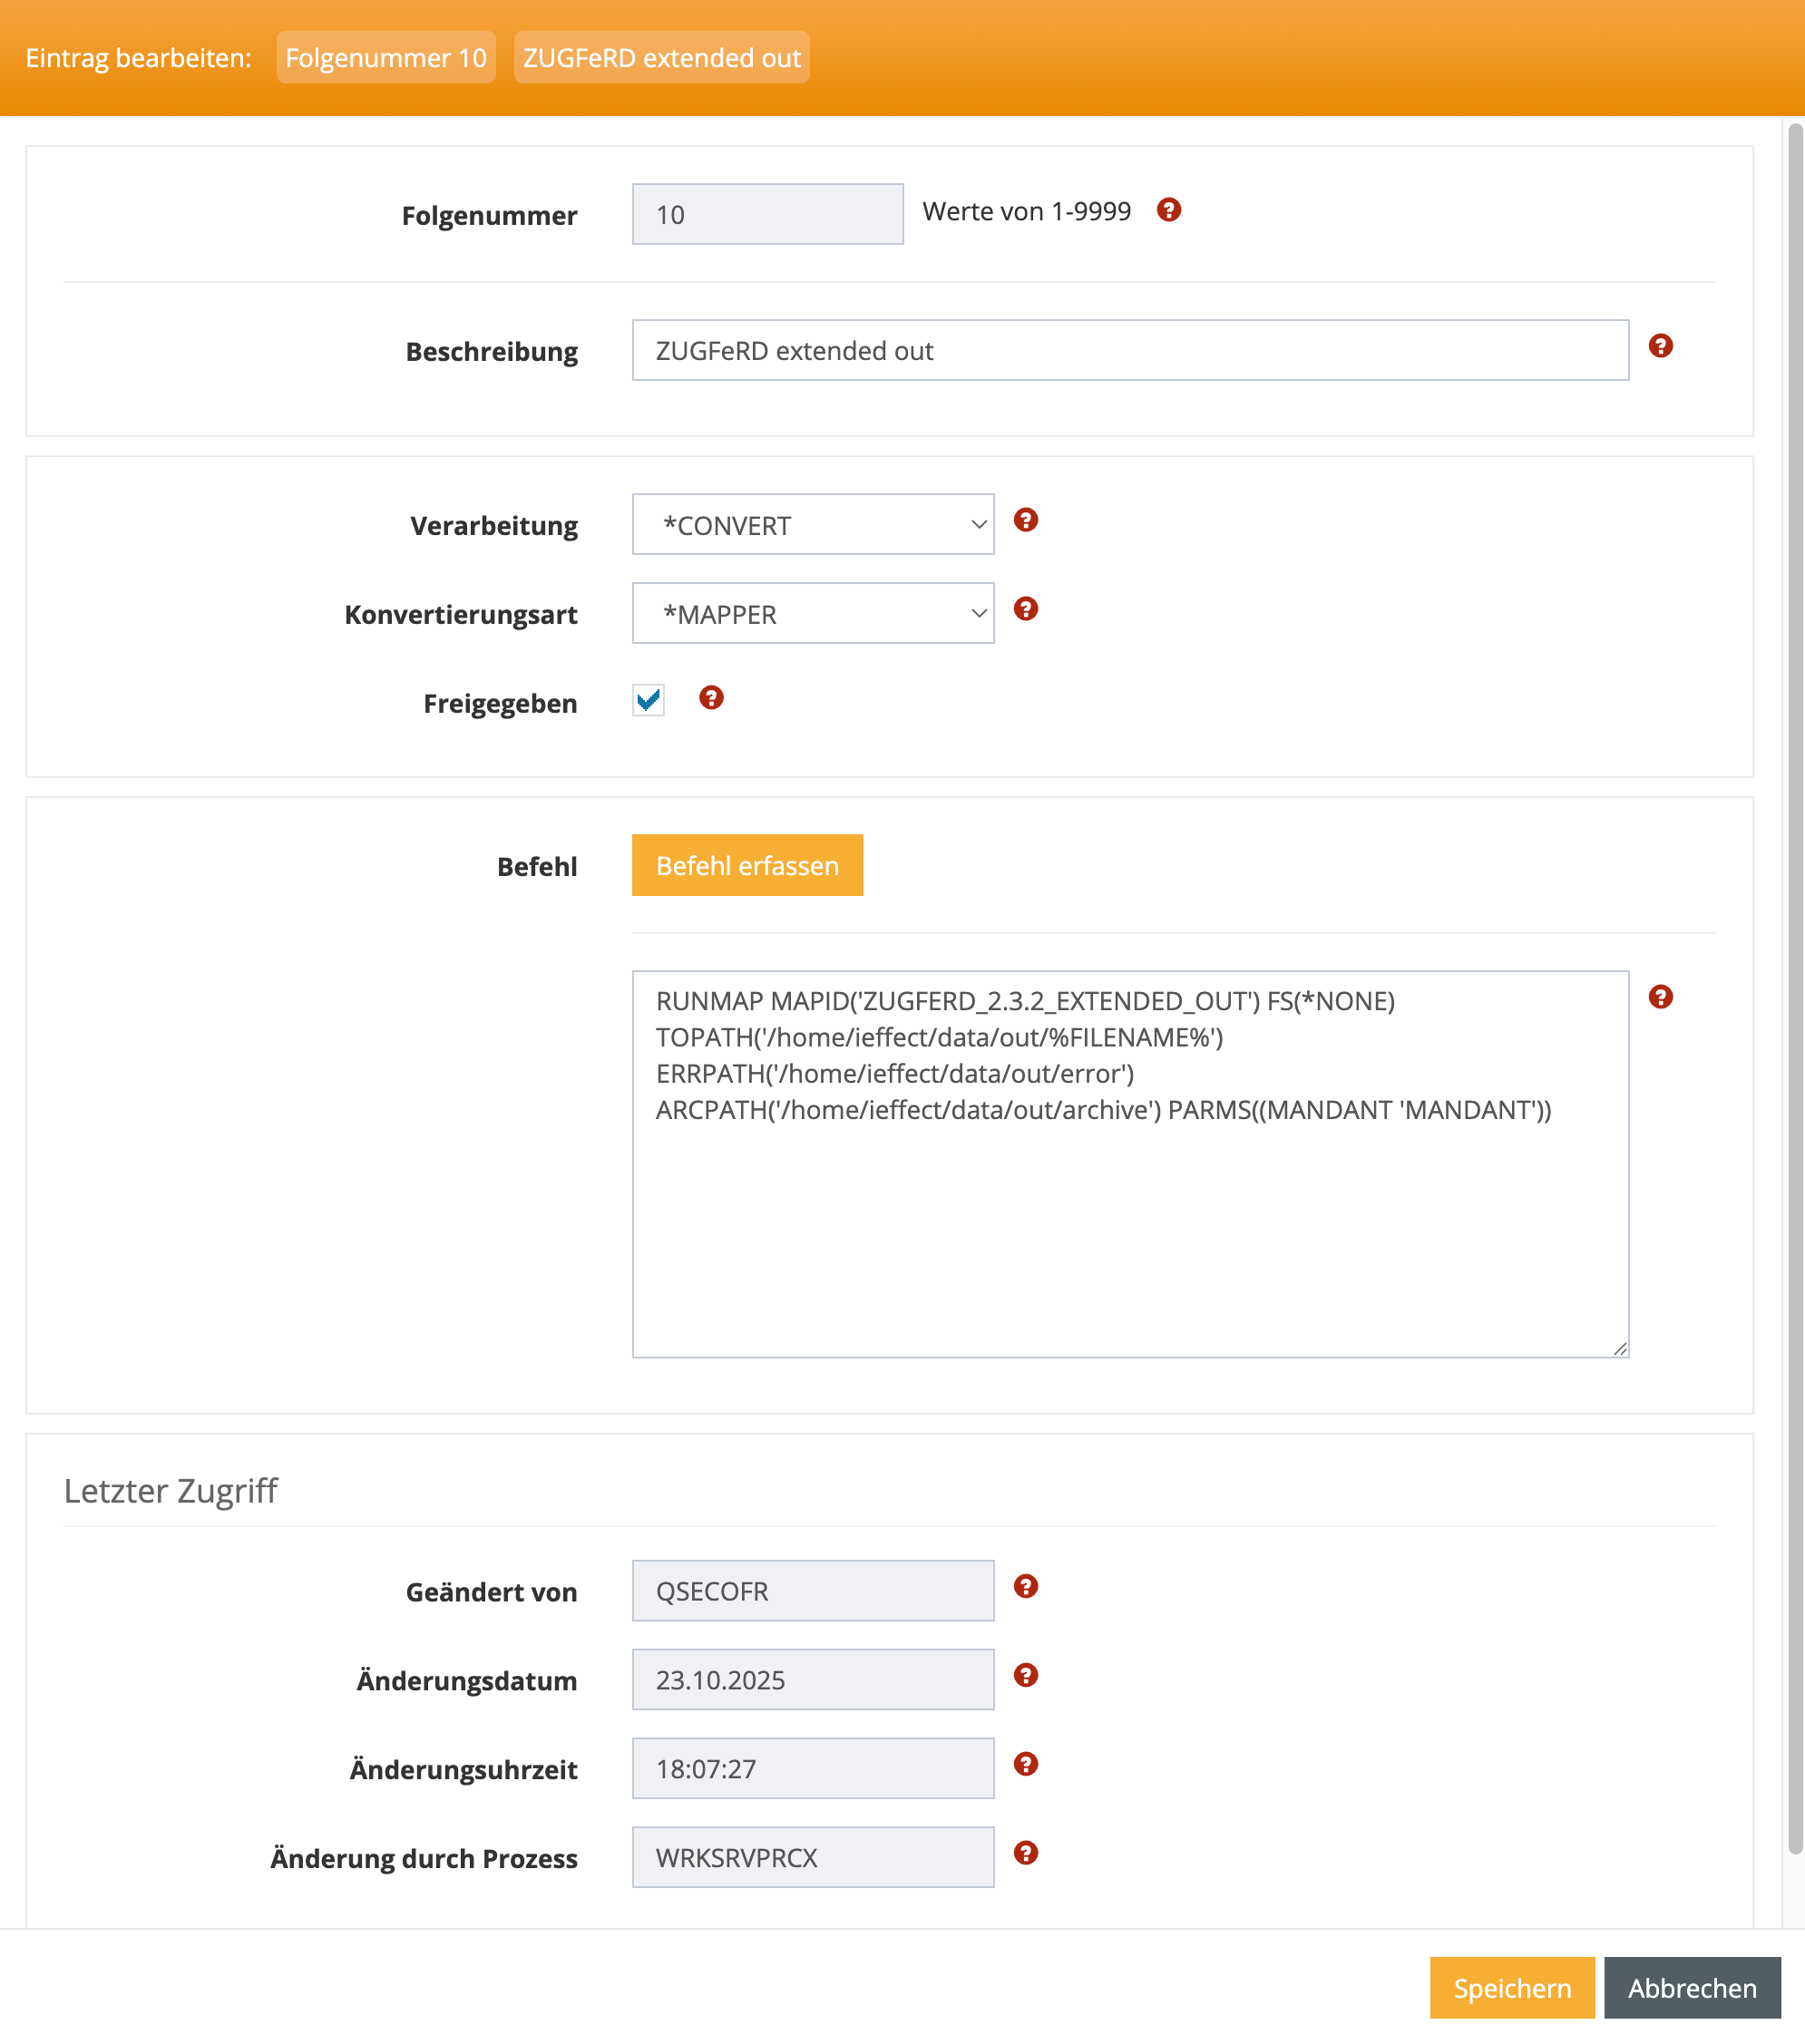The width and height of the screenshot is (1805, 2044).
Task: Click help icon next to Folgenummer range
Action: tap(1168, 210)
